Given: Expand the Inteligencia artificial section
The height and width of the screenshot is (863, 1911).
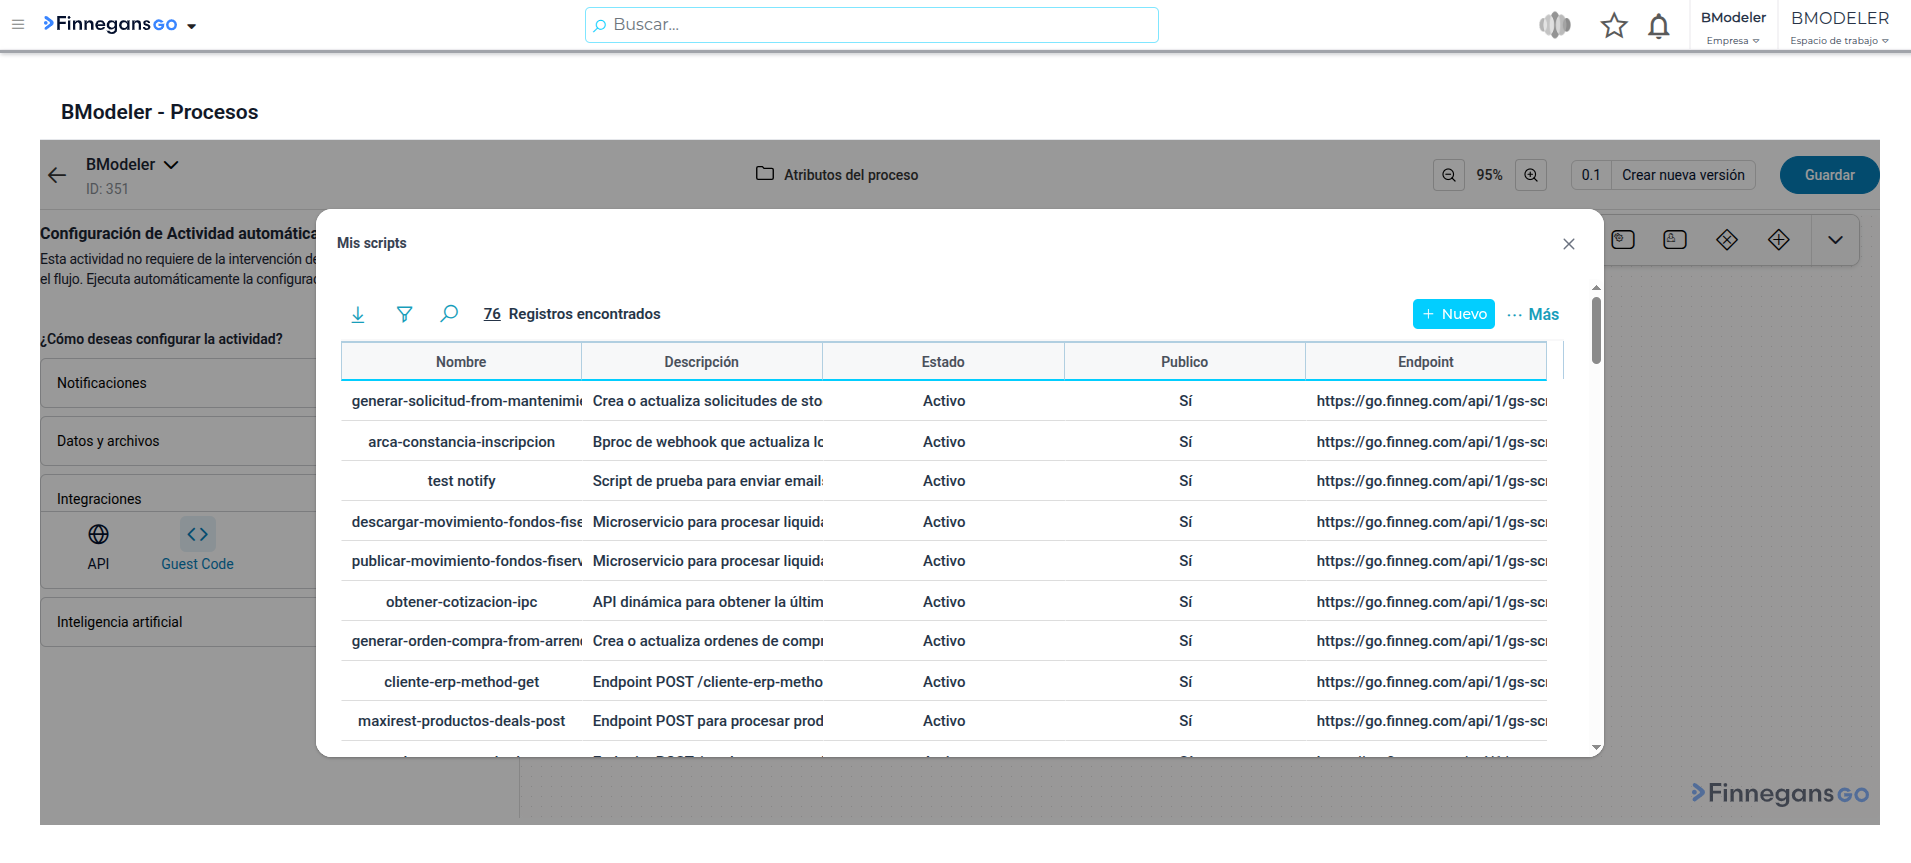Looking at the screenshot, I should (x=179, y=622).
